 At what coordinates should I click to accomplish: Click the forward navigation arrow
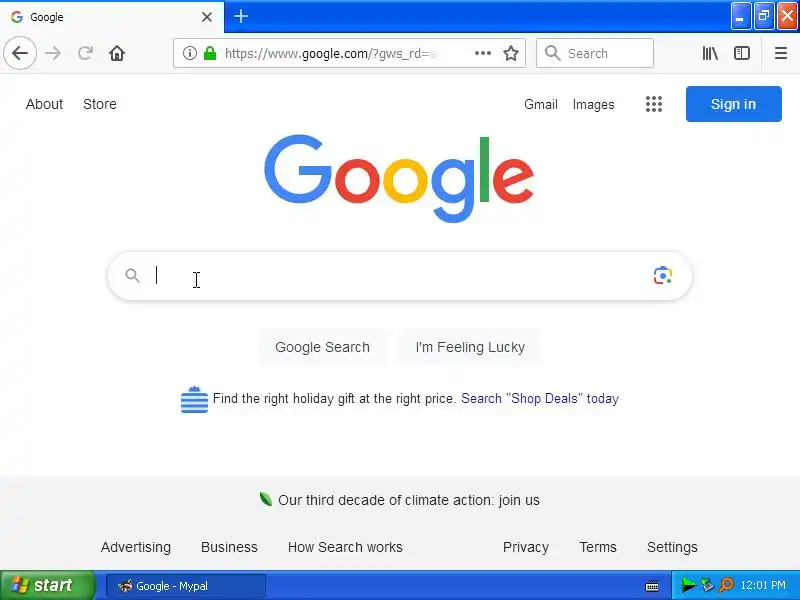[x=53, y=53]
